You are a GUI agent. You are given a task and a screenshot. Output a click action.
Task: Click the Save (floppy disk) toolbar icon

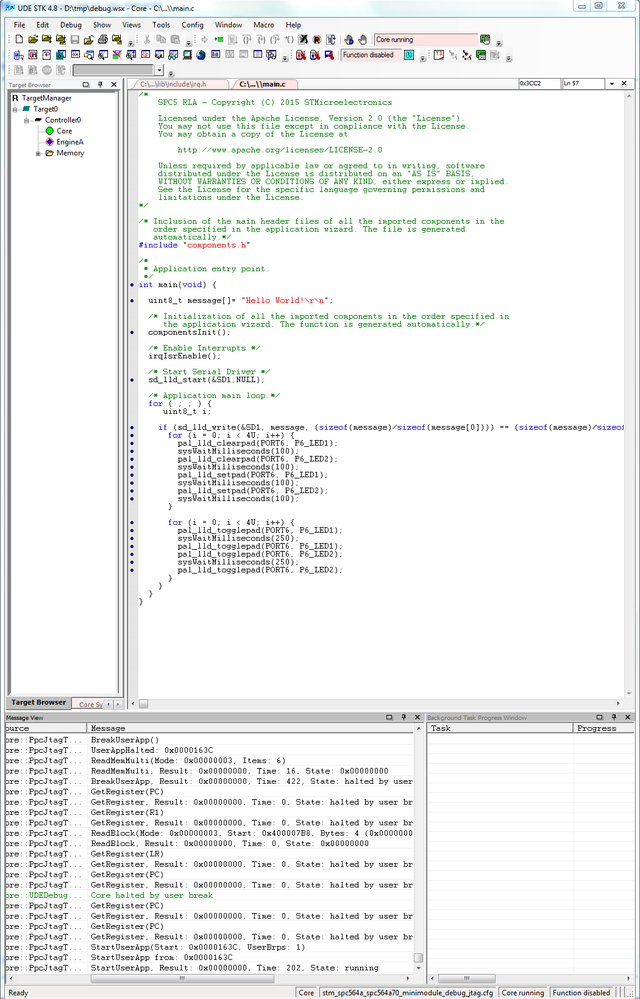[x=75, y=40]
